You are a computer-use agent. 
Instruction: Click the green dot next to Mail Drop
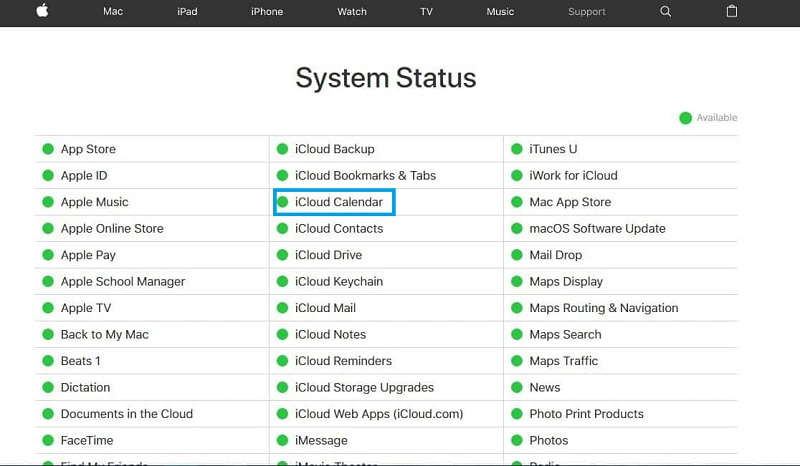[517, 255]
